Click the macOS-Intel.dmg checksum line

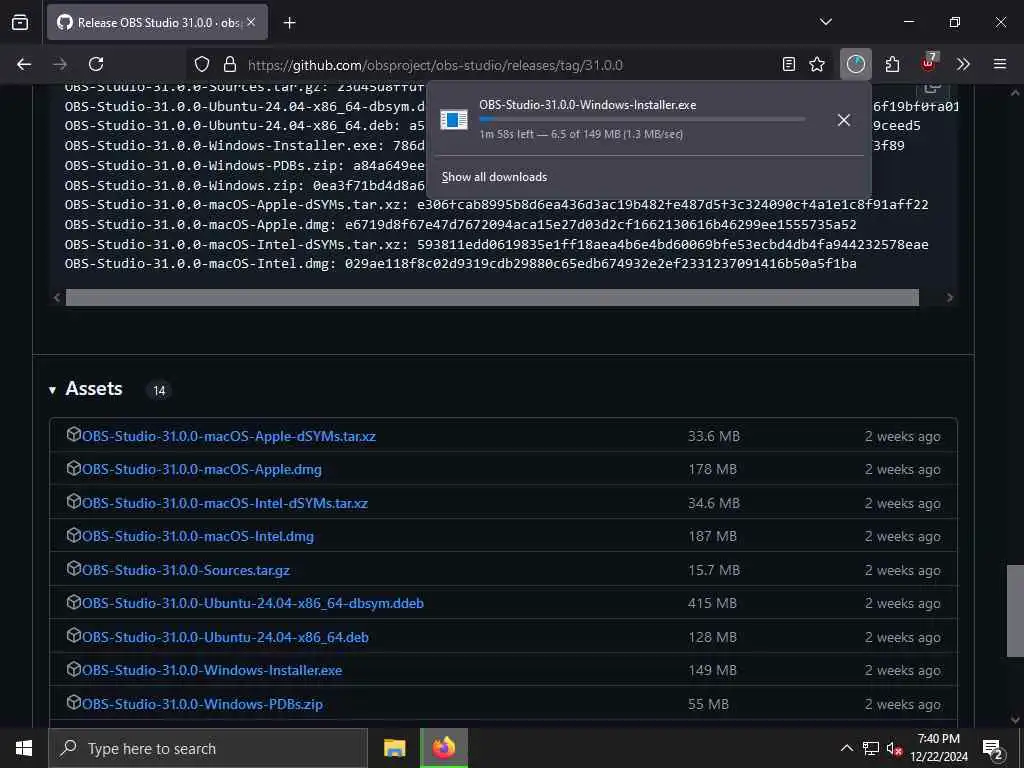pyautogui.click(x=460, y=264)
